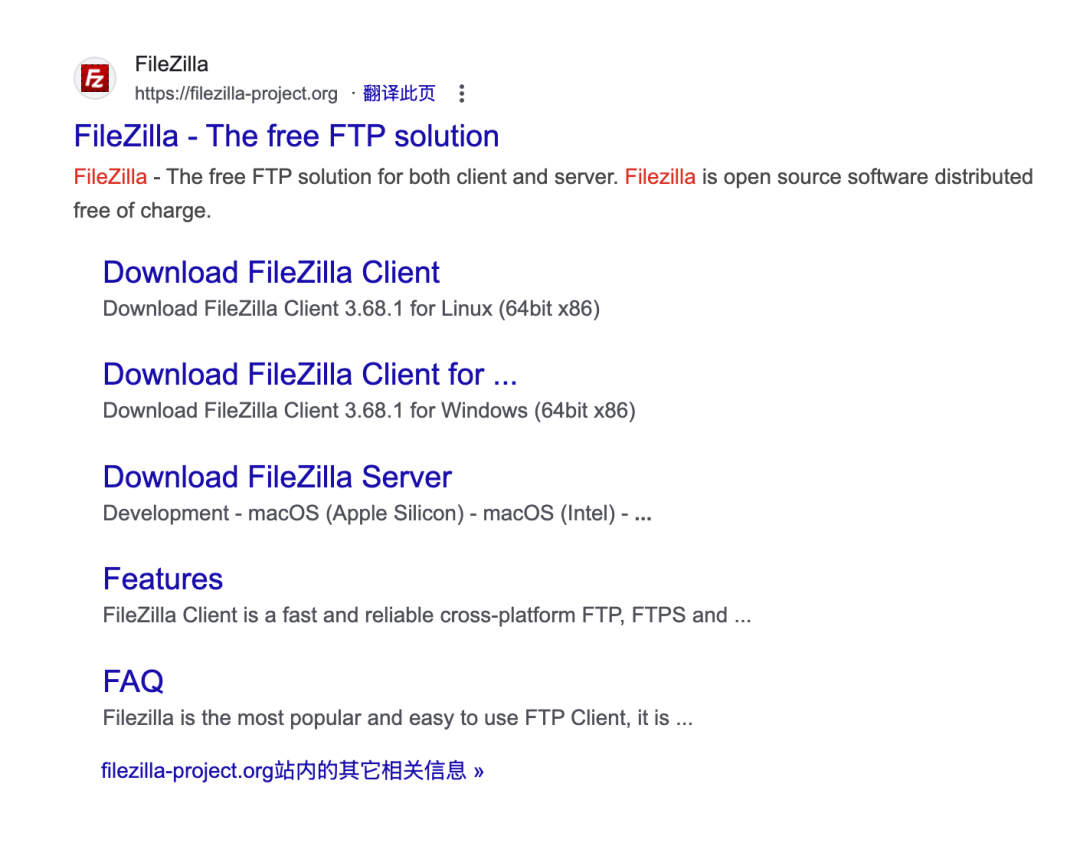Open the 'Download FileZilla Server' sitelink

pos(277,477)
